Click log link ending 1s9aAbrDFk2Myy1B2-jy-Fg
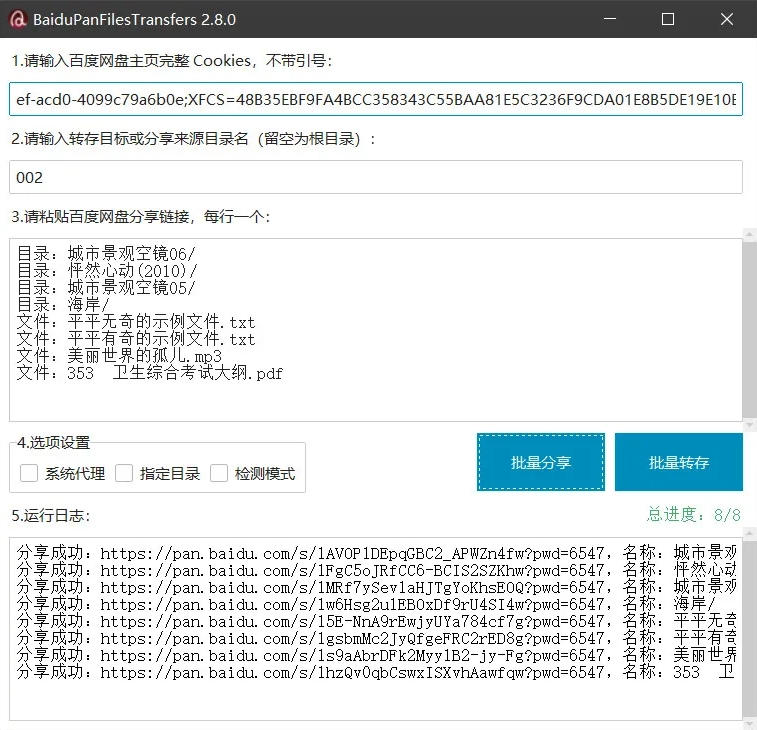The height and width of the screenshot is (730, 757). 352,655
